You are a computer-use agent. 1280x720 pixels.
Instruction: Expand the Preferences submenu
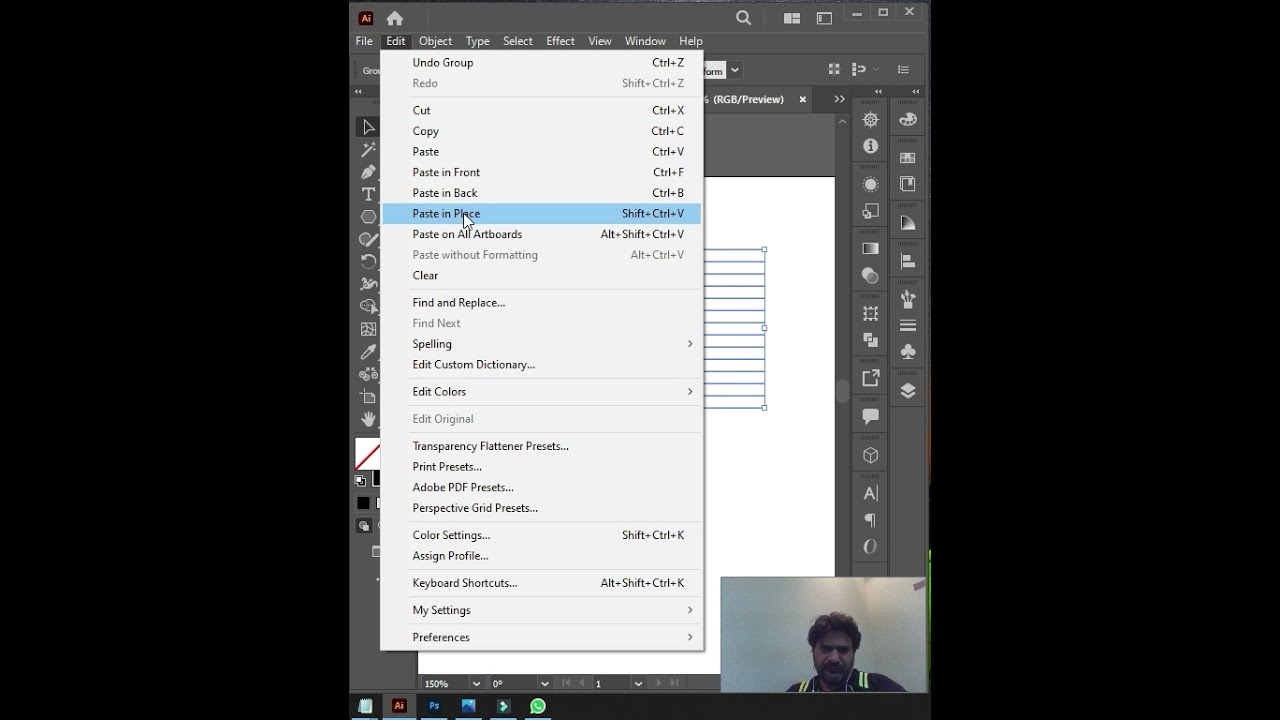click(542, 637)
